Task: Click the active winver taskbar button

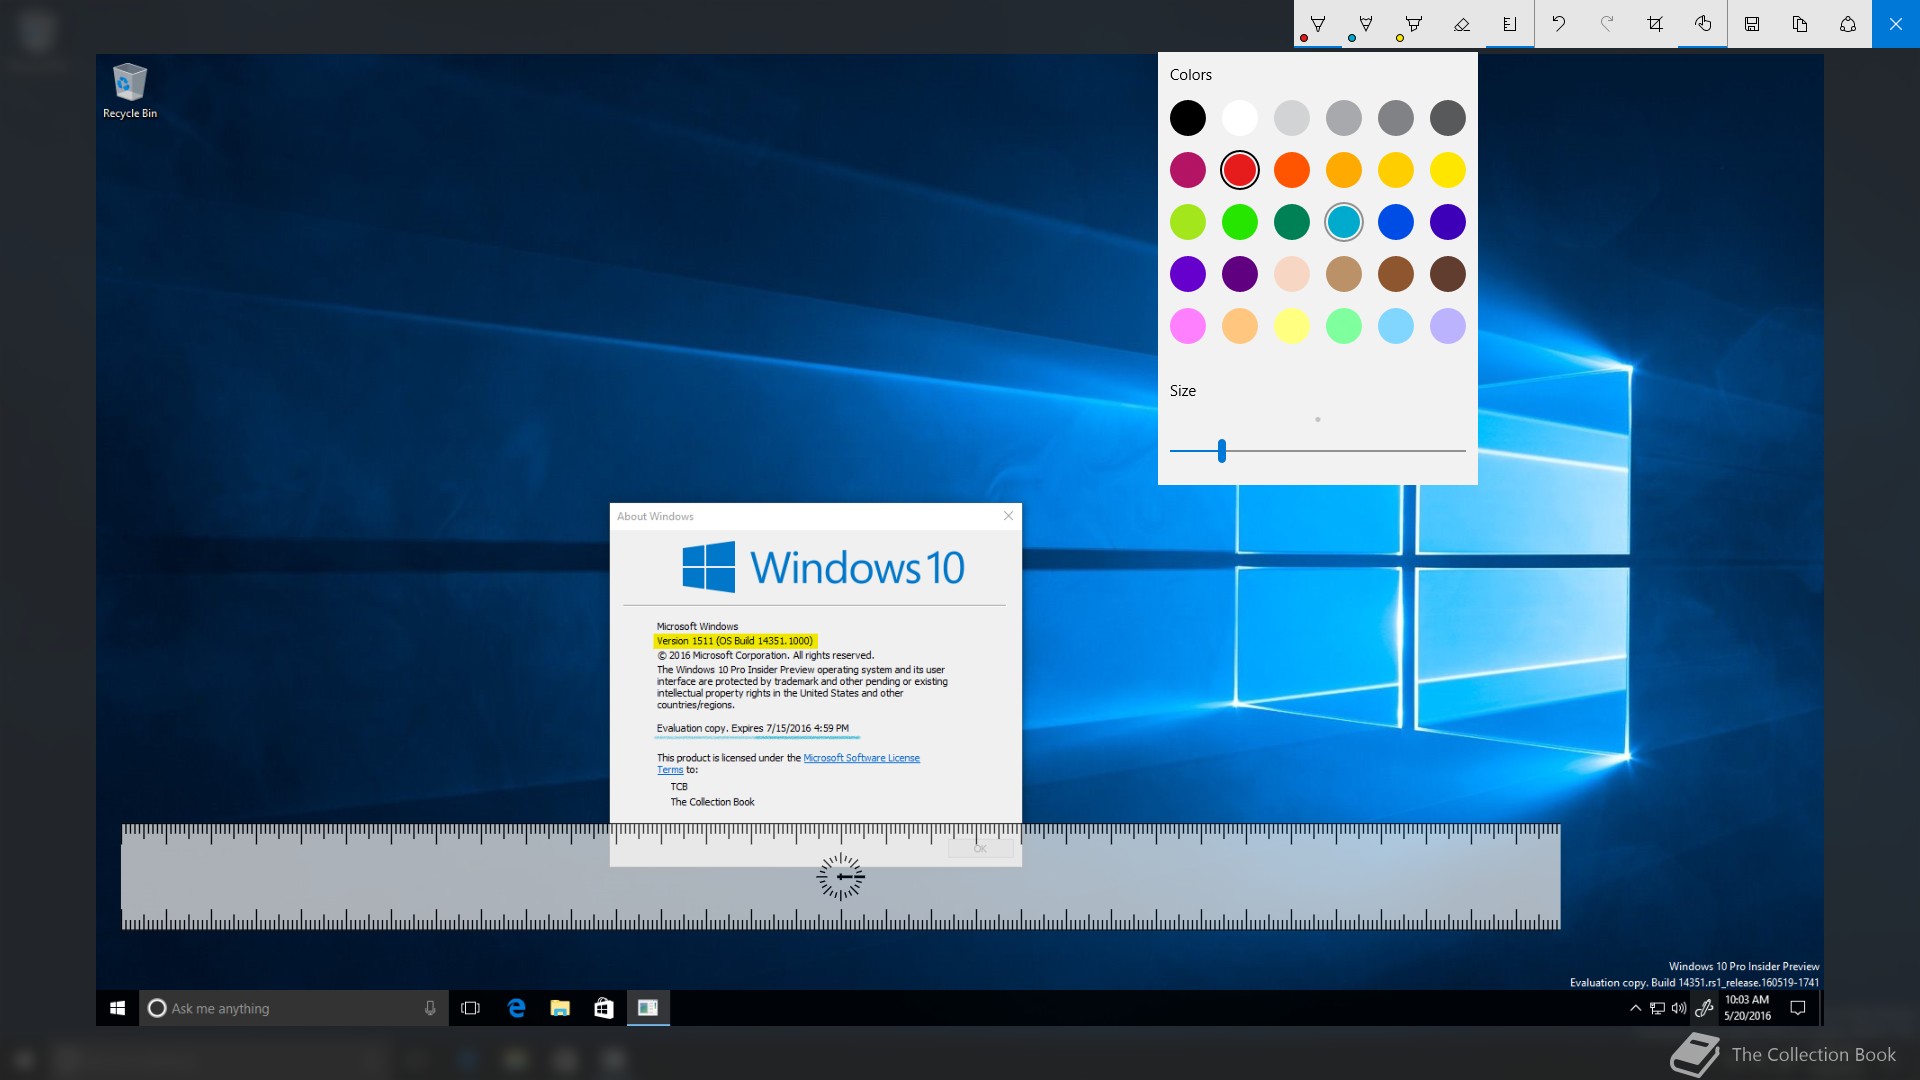Action: [x=648, y=1008]
